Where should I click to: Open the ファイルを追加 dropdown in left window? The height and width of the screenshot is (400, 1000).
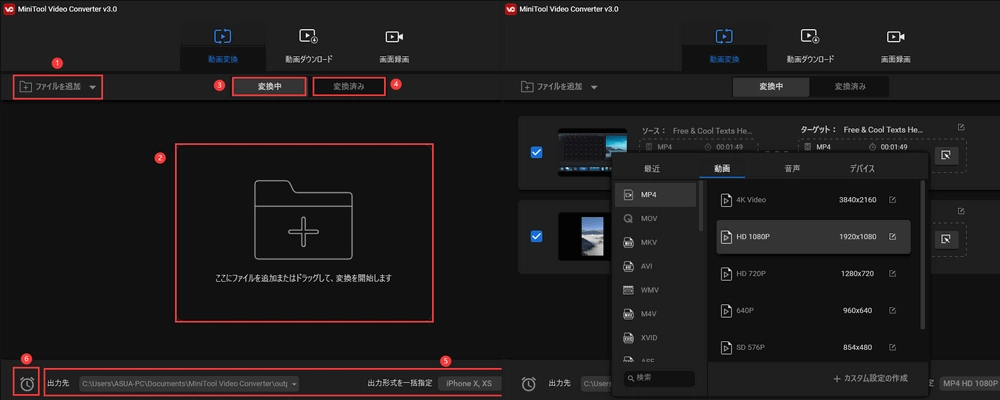point(93,87)
